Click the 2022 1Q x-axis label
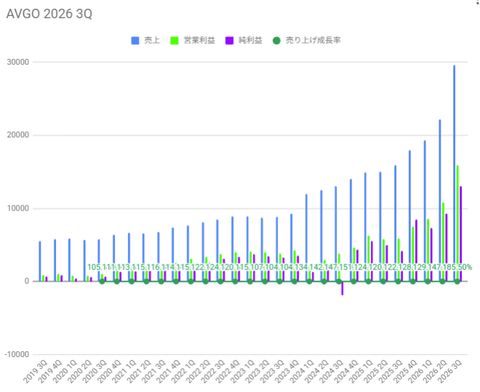The width and height of the screenshot is (480, 392). pos(184,371)
